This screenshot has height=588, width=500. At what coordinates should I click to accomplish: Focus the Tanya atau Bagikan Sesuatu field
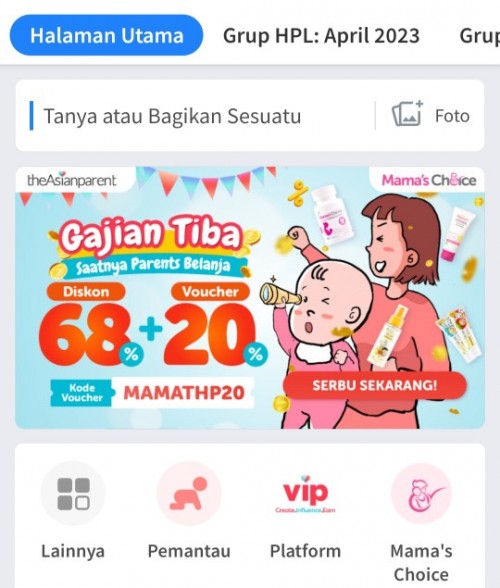(x=203, y=116)
